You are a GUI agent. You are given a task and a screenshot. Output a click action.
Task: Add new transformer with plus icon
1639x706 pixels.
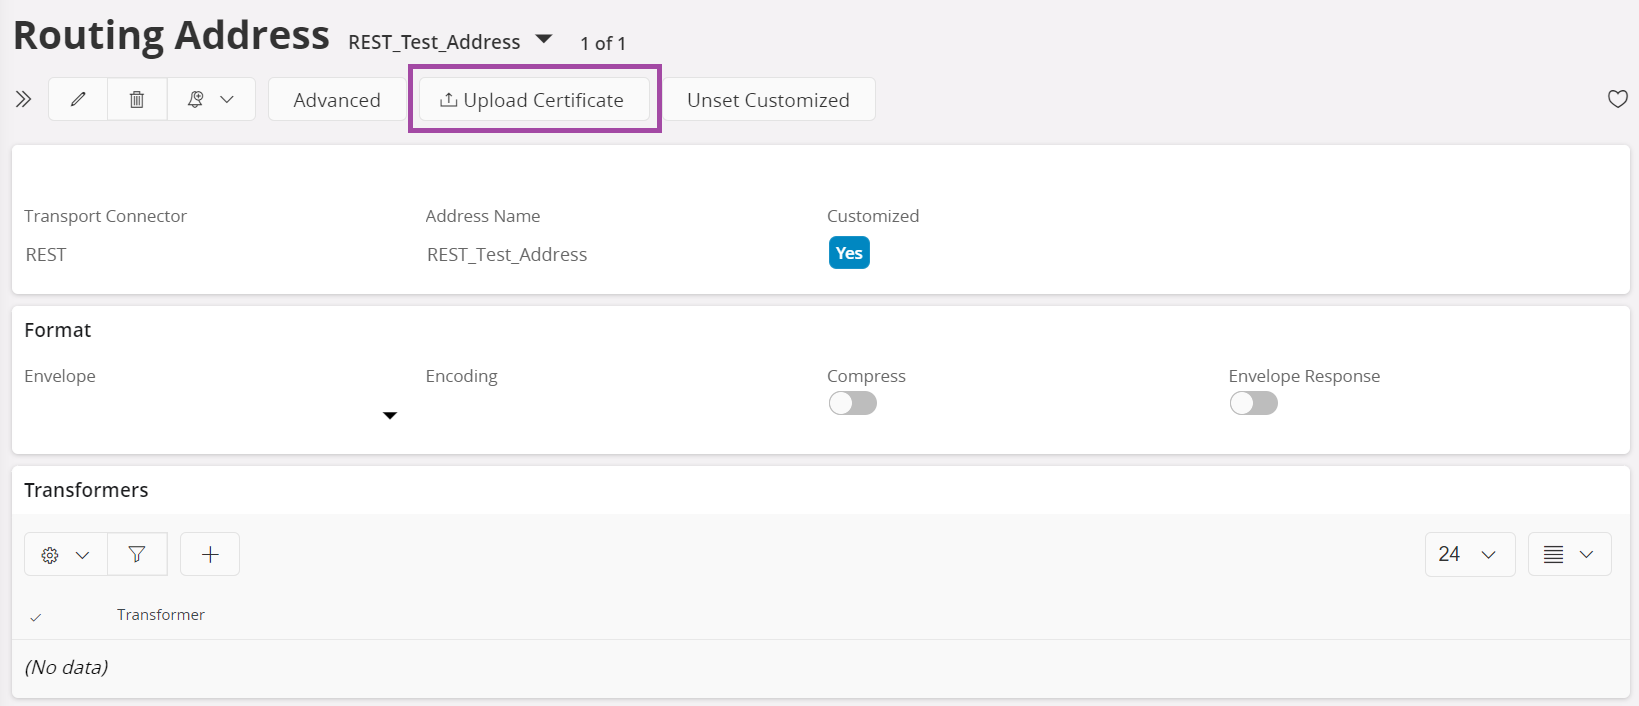210,554
